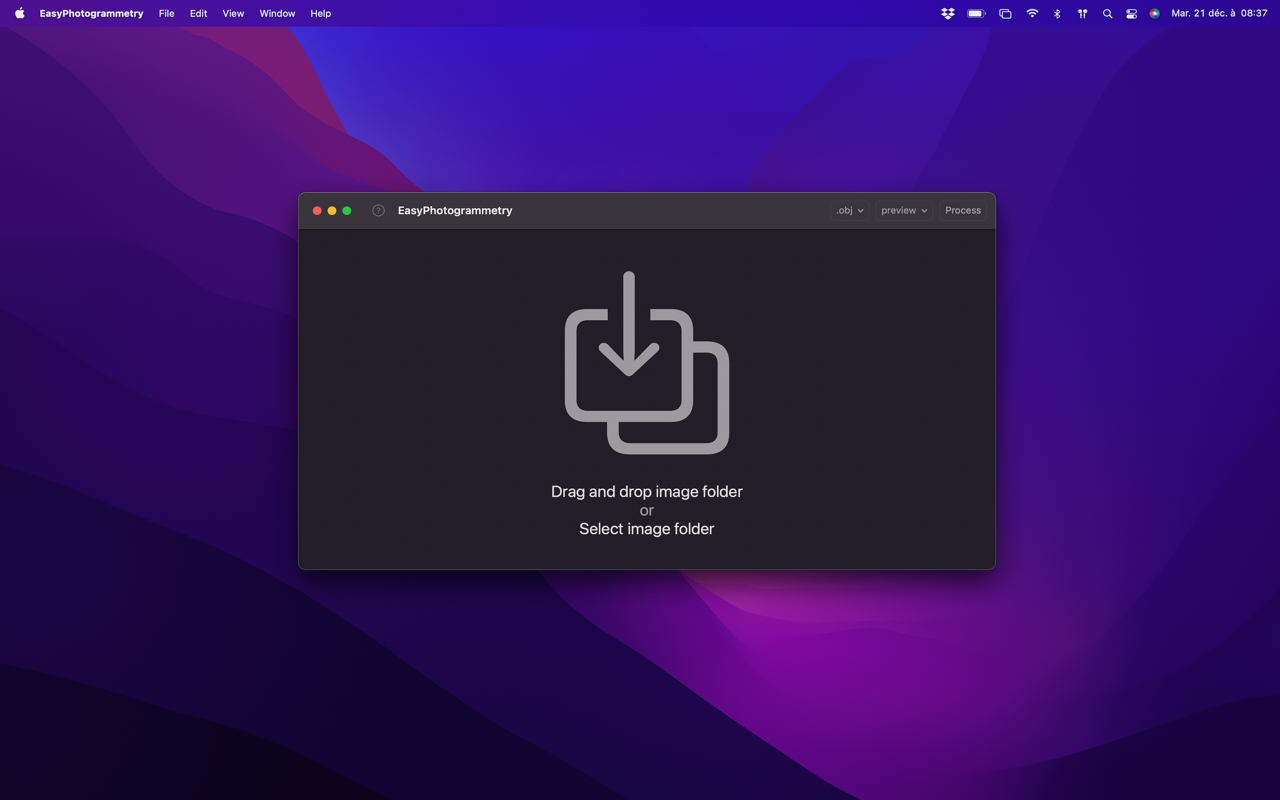Open the AirPods status icon

point(1082,14)
